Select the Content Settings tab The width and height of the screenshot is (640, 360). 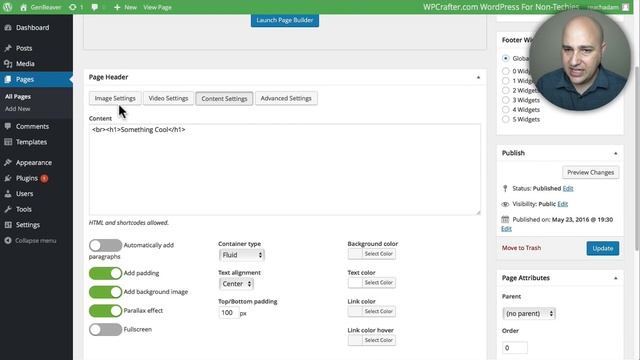[x=224, y=98]
